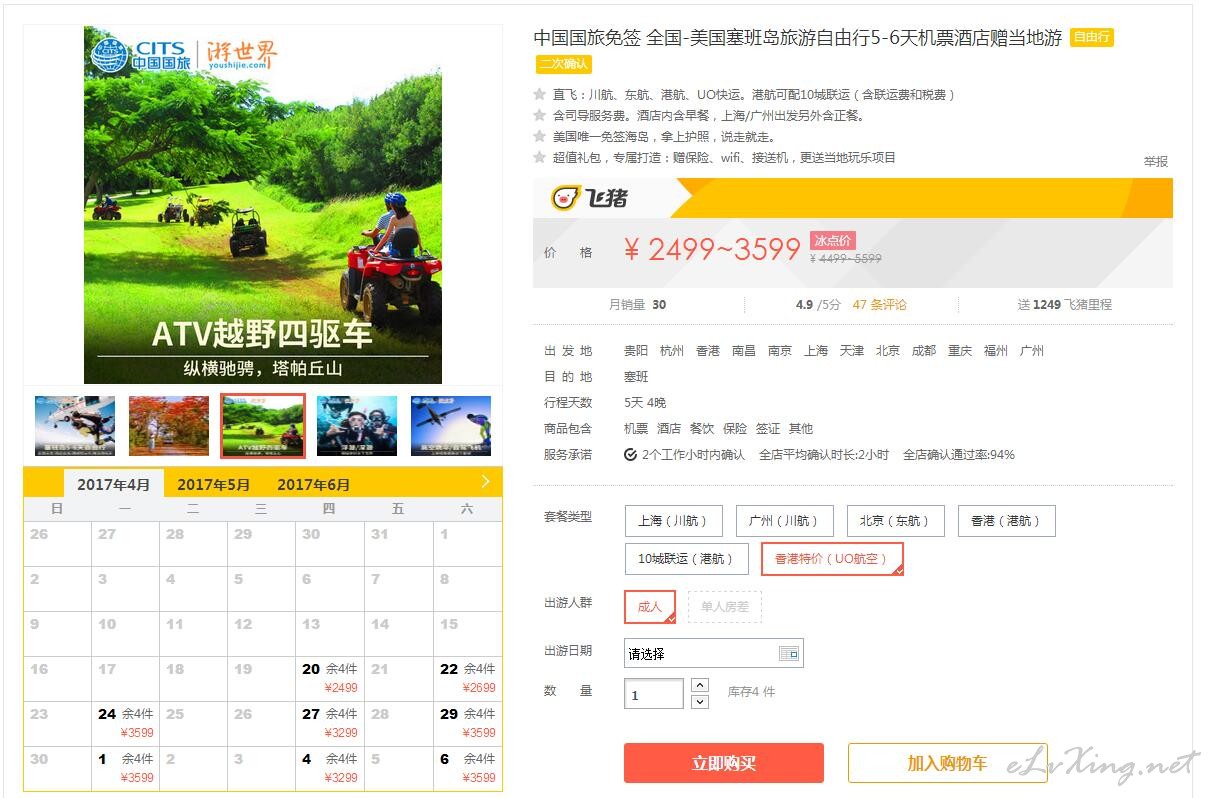View the scuba diving thumbnail

tap(357, 426)
